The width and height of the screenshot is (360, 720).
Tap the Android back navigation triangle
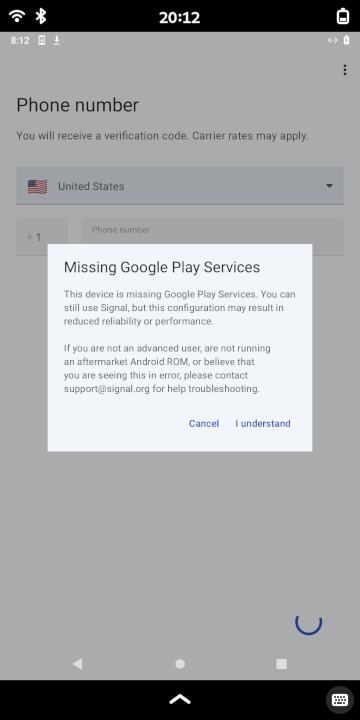tap(78, 664)
